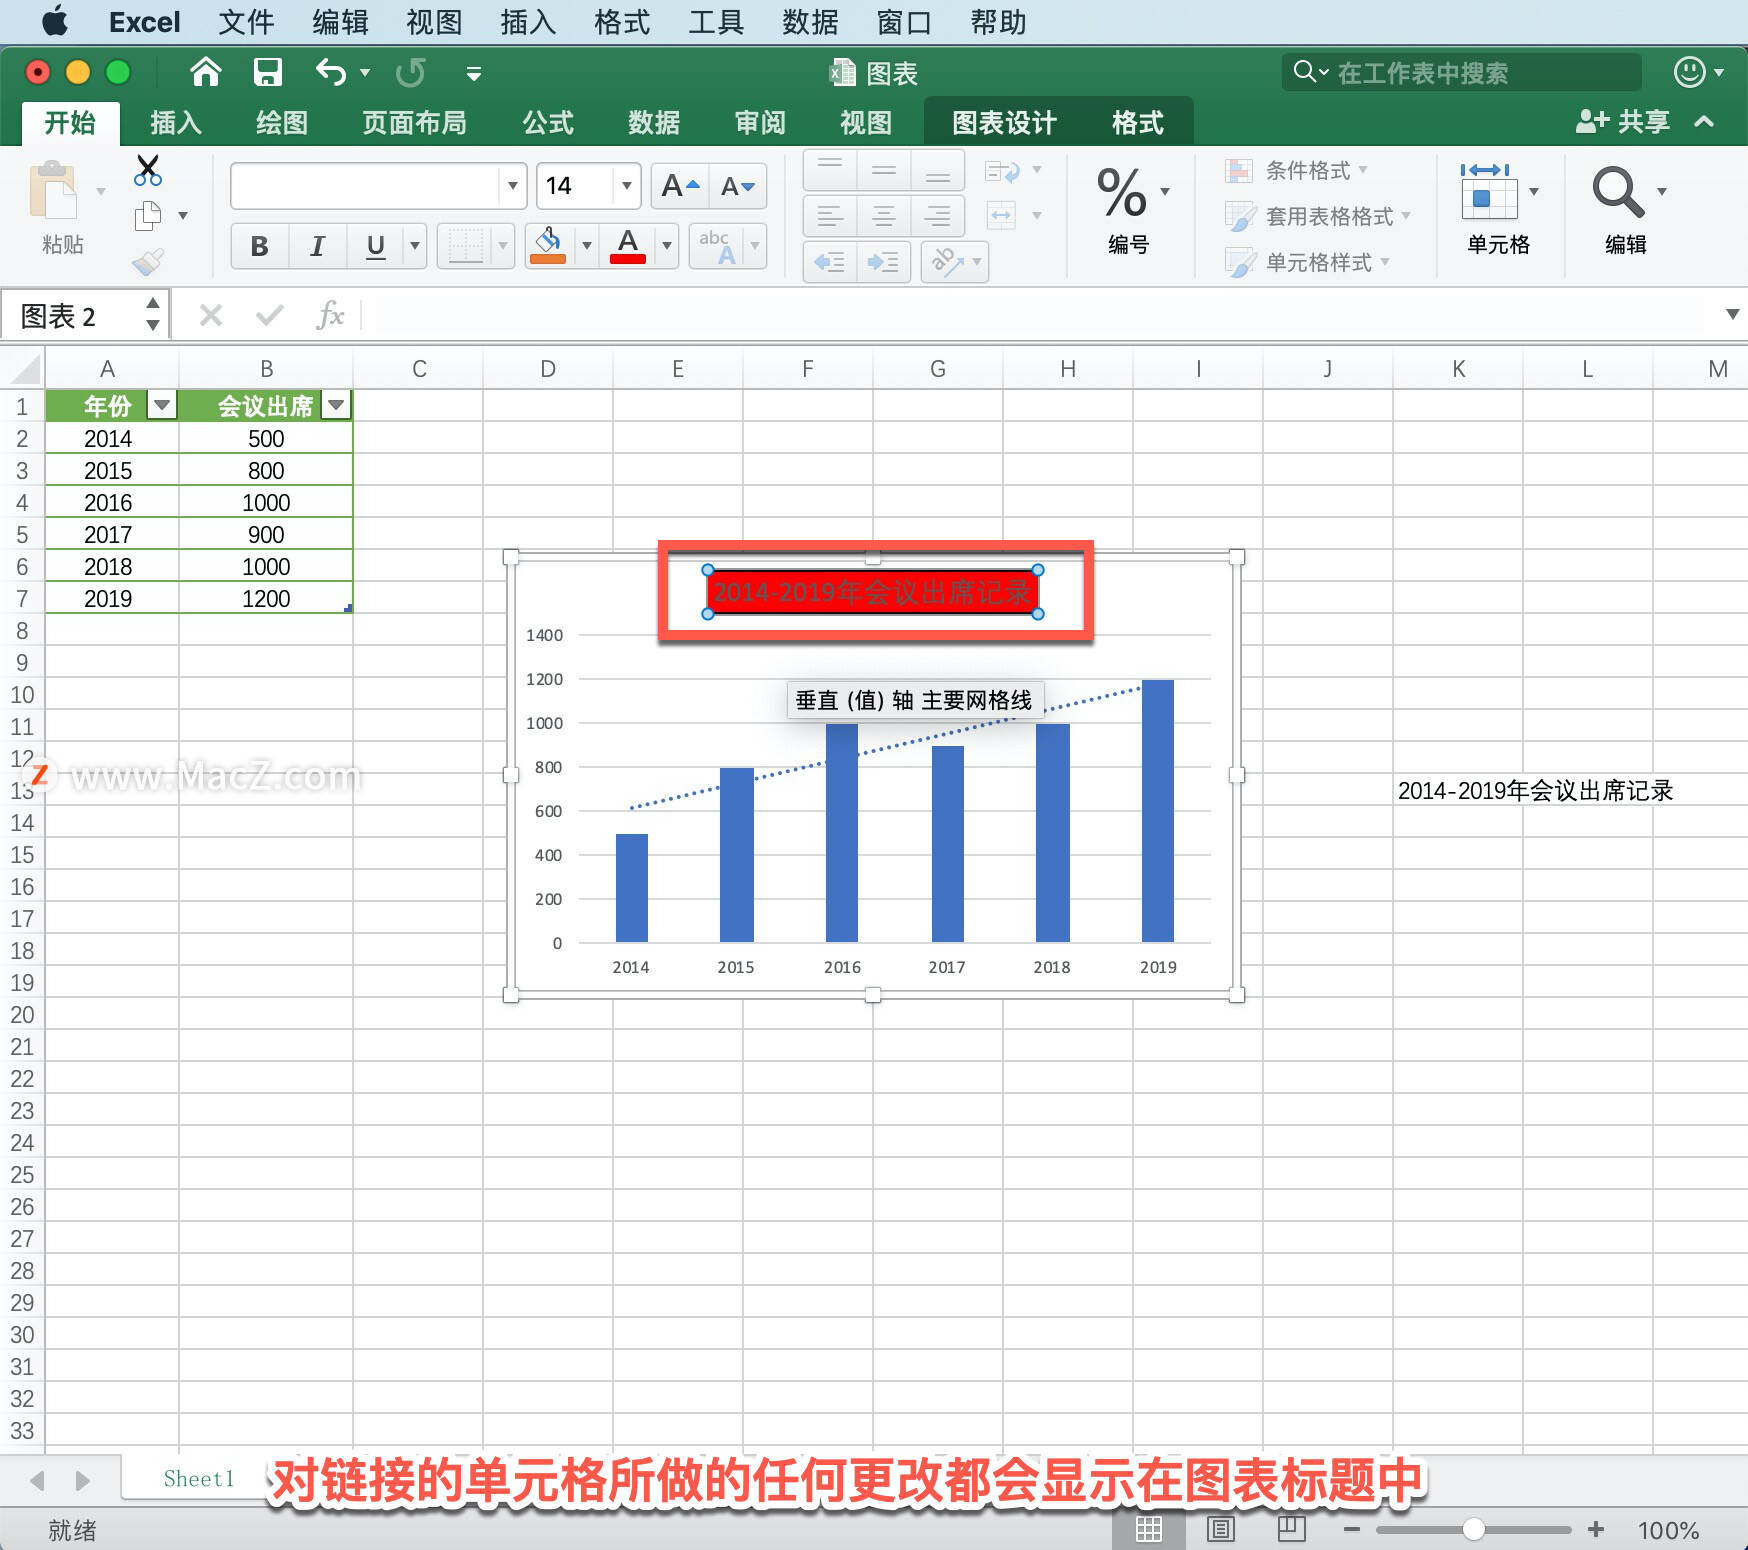Apply the red font color icon

coord(627,246)
